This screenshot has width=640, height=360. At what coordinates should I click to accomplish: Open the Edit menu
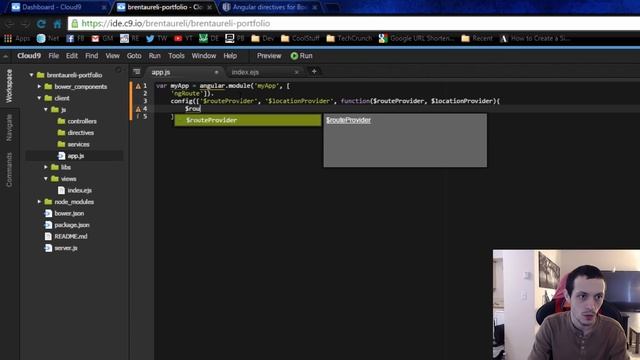(72, 56)
